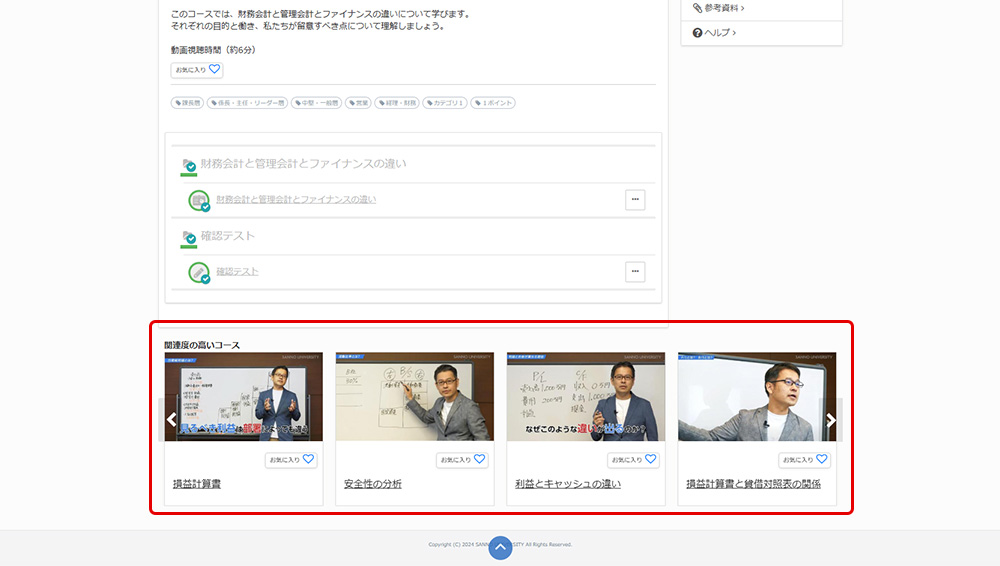Viewport: 1000px width, 566px height.
Task: Favorite the 損益計算書と貸借対照表の関係 course
Action: (805, 459)
